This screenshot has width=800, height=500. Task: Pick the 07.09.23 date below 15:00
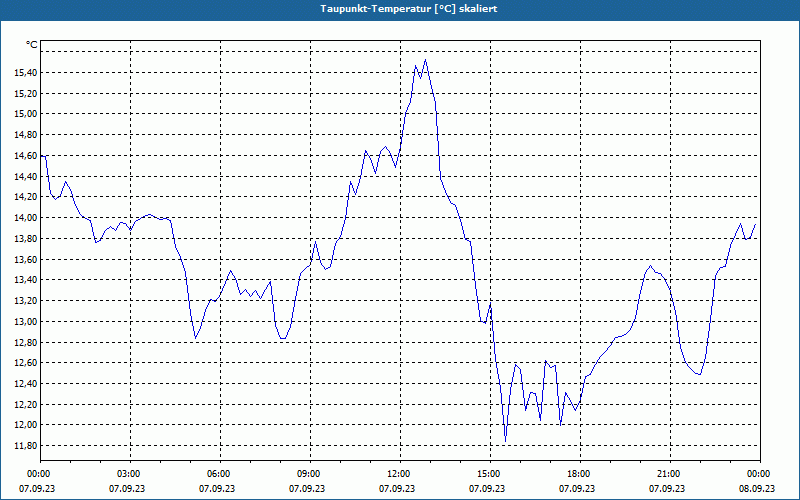(x=487, y=488)
